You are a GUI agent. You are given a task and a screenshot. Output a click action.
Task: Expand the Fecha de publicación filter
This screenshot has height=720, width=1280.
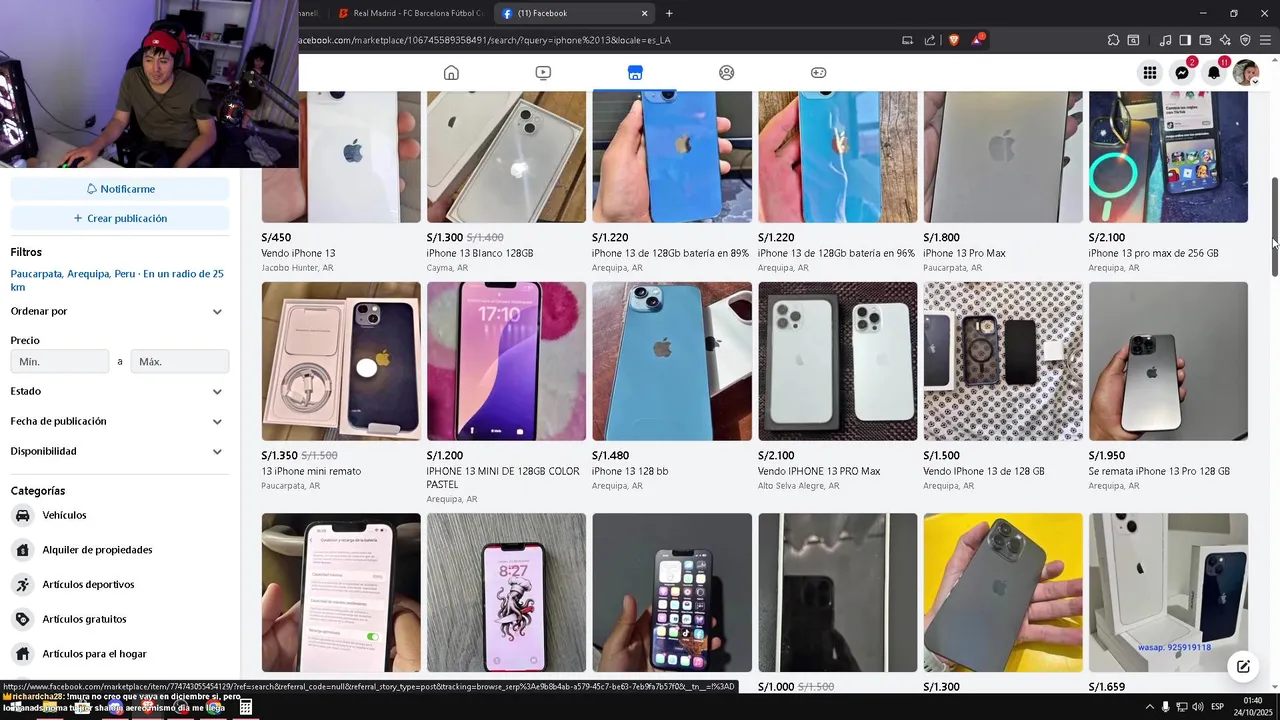117,421
